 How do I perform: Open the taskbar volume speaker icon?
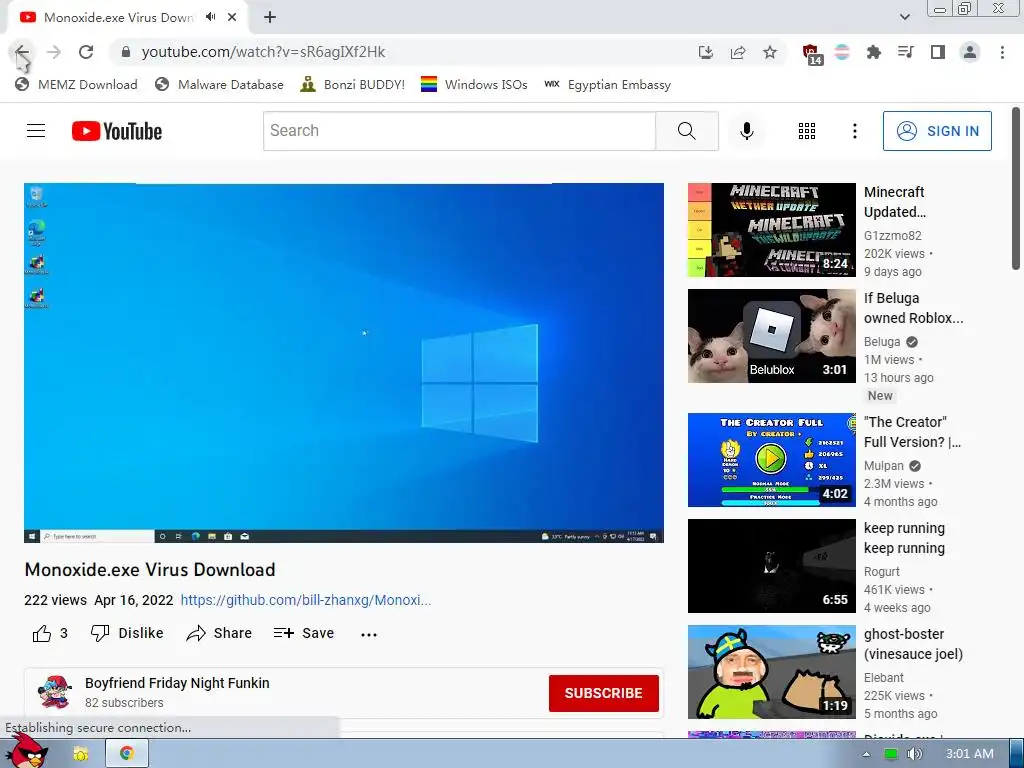coord(914,754)
